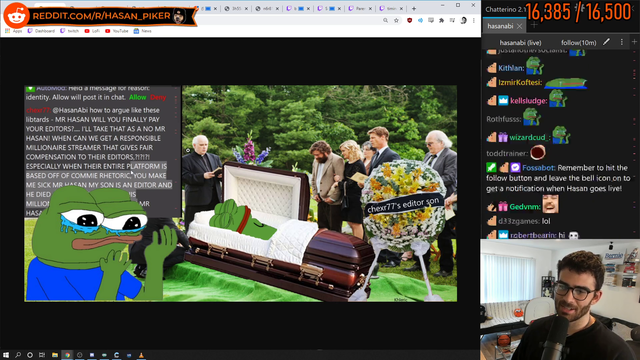The width and height of the screenshot is (640, 360).
Task: Click kellsludge's username in chat
Action: tap(529, 101)
